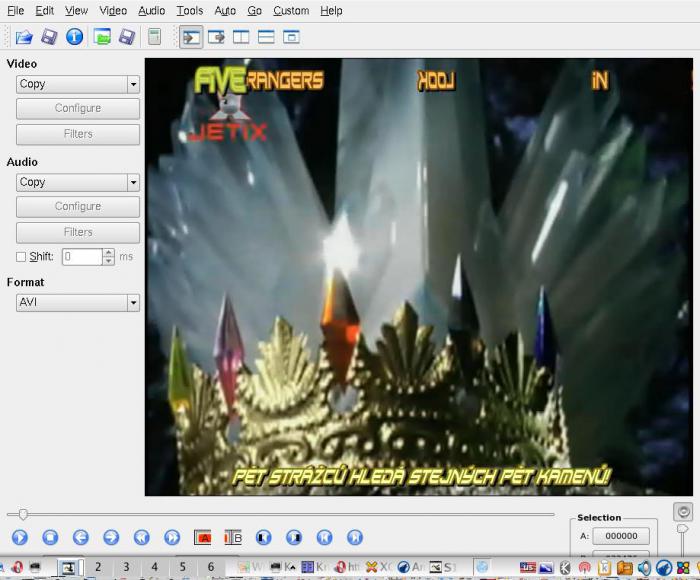Screen dimensions: 700x580
Task: Enable the audio Shift checkbox
Action: pos(21,257)
